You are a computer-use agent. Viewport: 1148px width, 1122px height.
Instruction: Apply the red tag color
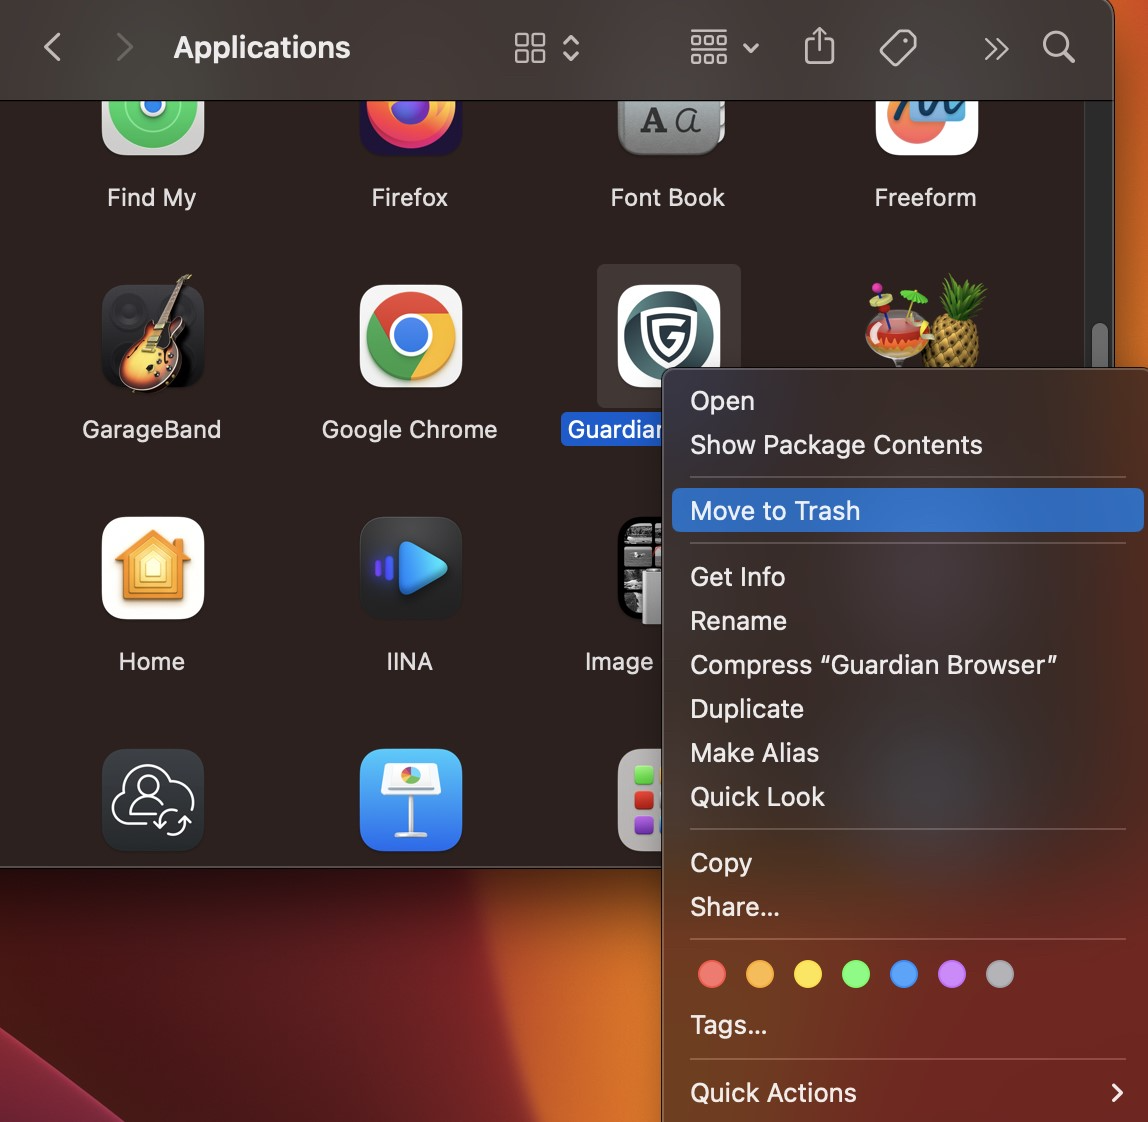coord(712,974)
